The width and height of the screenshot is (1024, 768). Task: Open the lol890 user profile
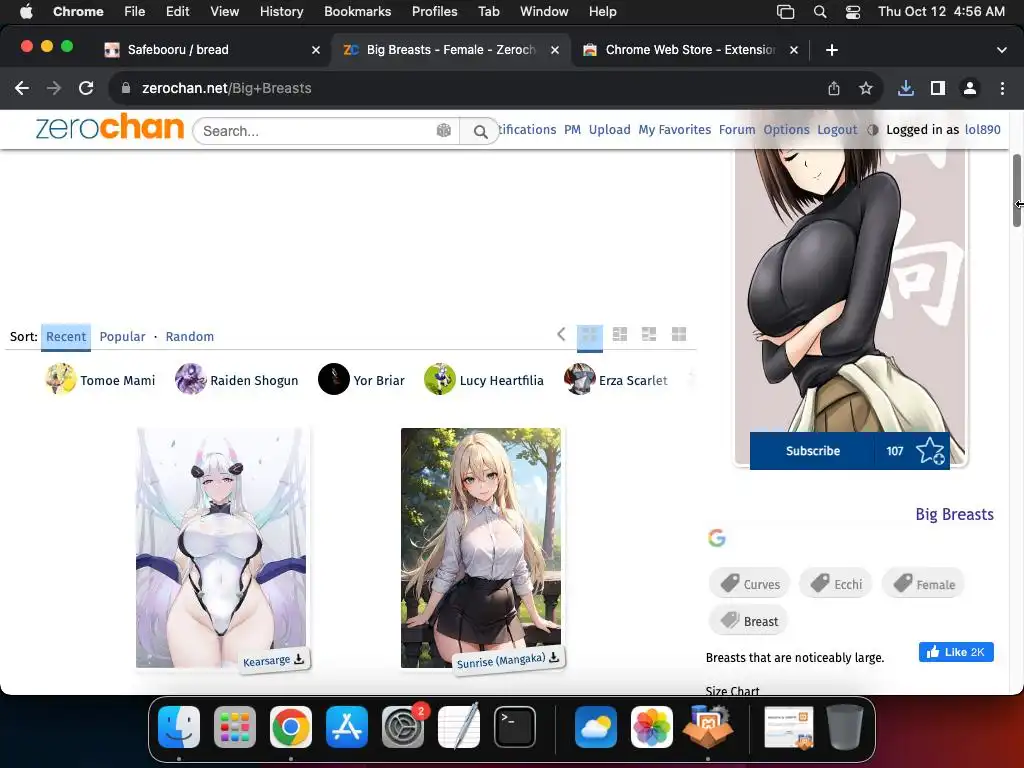pos(982,129)
